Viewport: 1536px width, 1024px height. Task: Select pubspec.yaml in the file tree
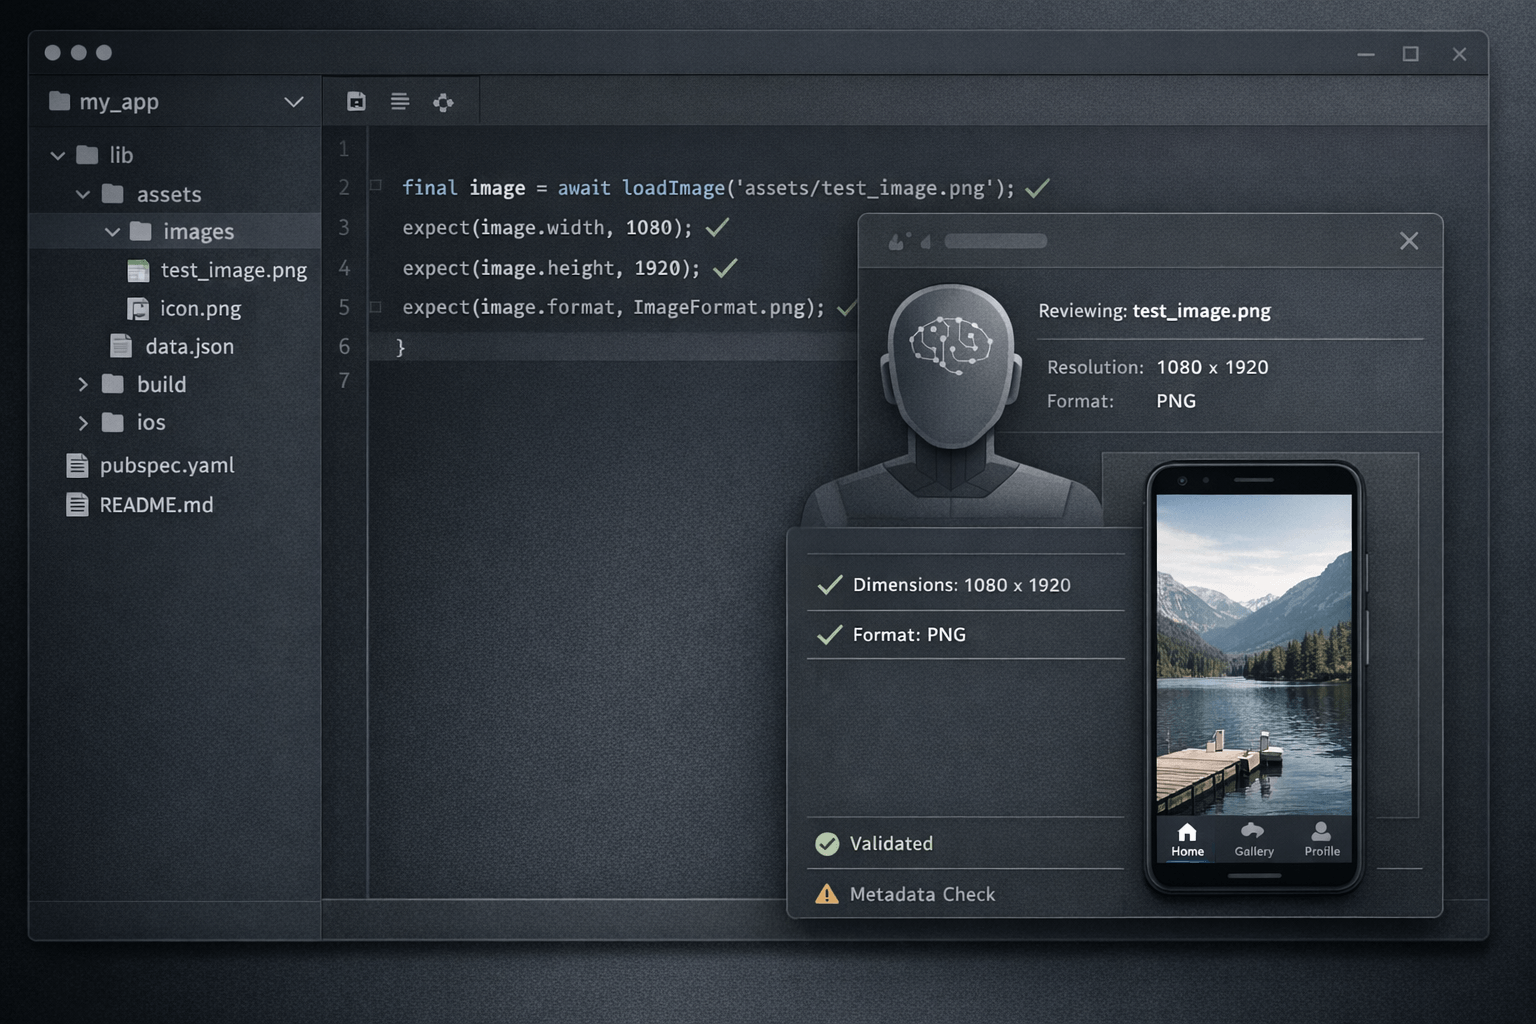[166, 465]
